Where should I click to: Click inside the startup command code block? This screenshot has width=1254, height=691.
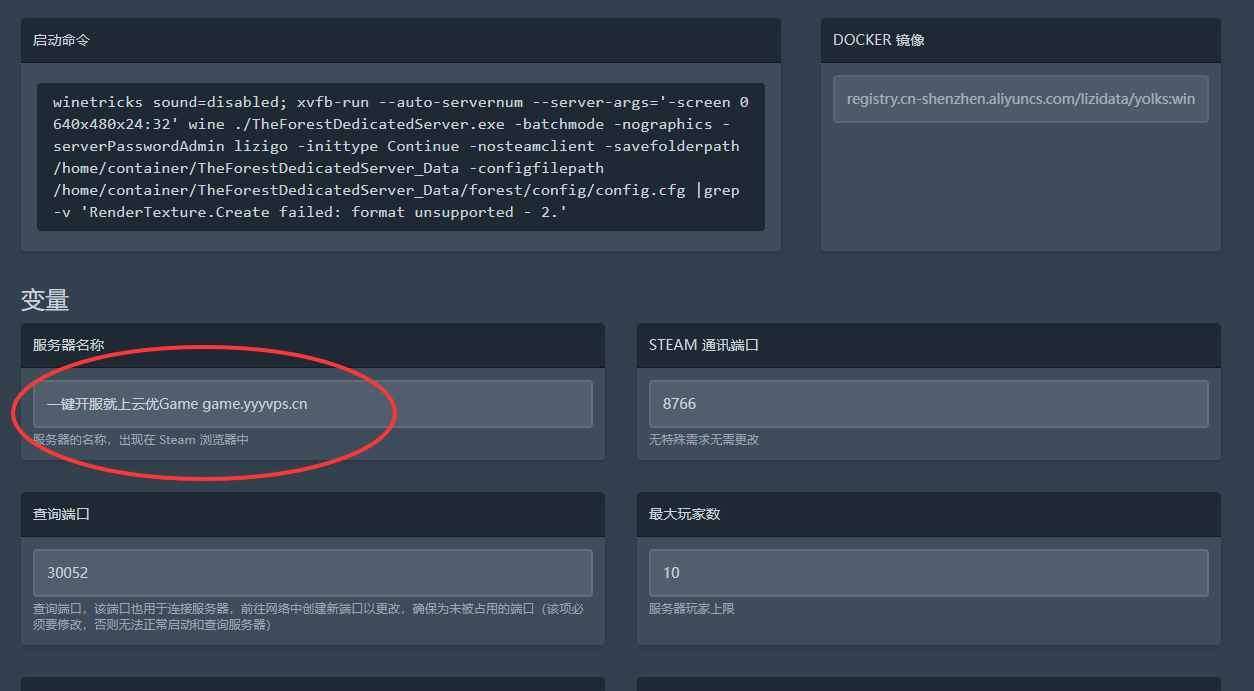[x=400, y=157]
